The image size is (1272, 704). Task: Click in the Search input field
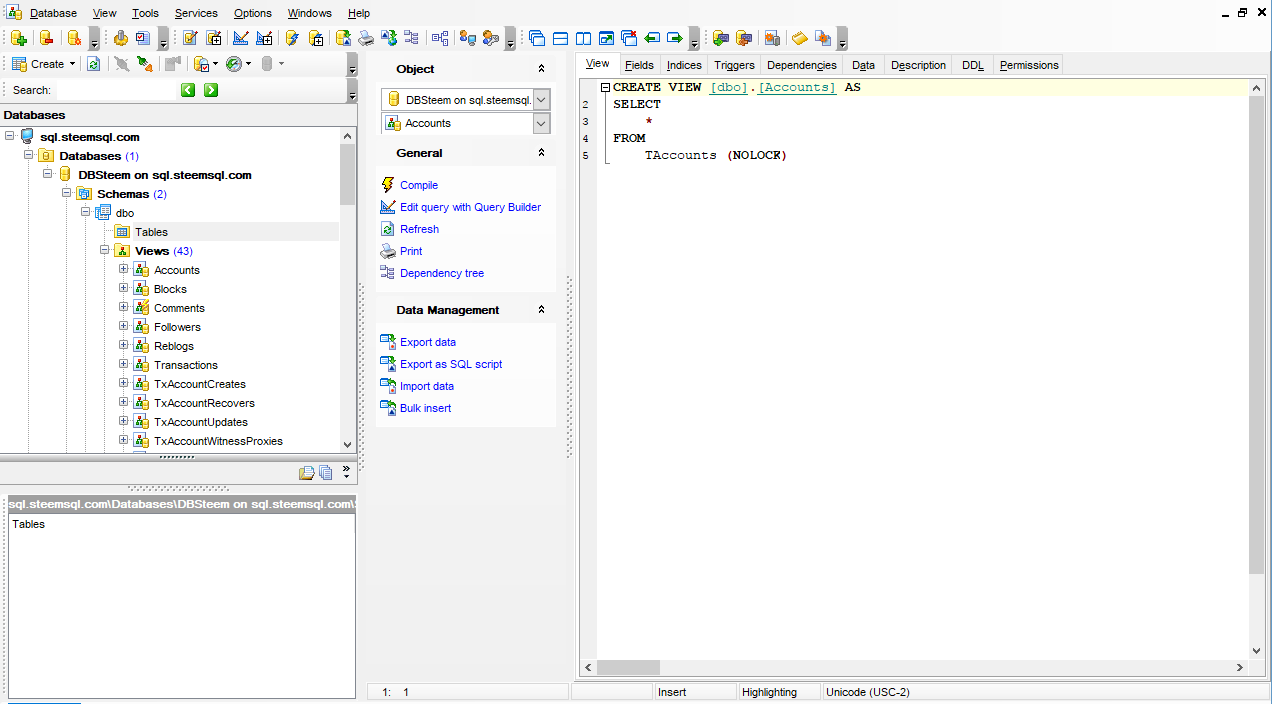pos(115,90)
